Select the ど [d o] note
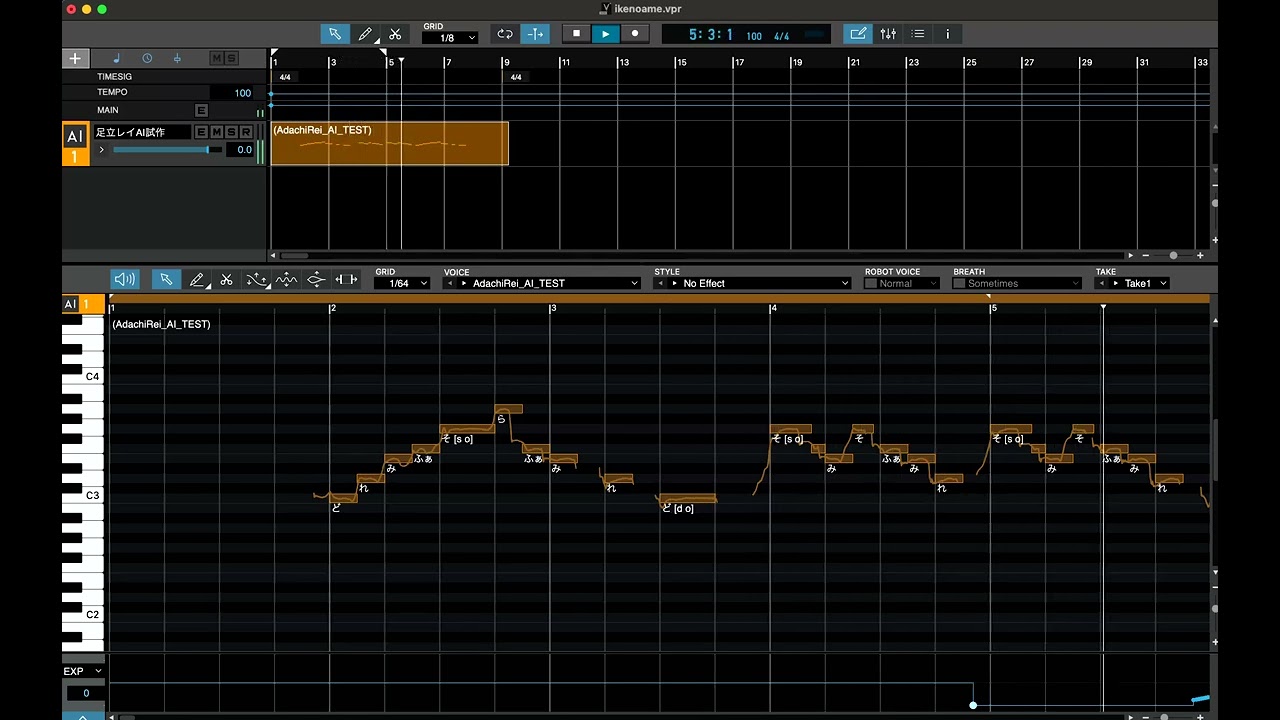1280x720 pixels. pos(687,498)
